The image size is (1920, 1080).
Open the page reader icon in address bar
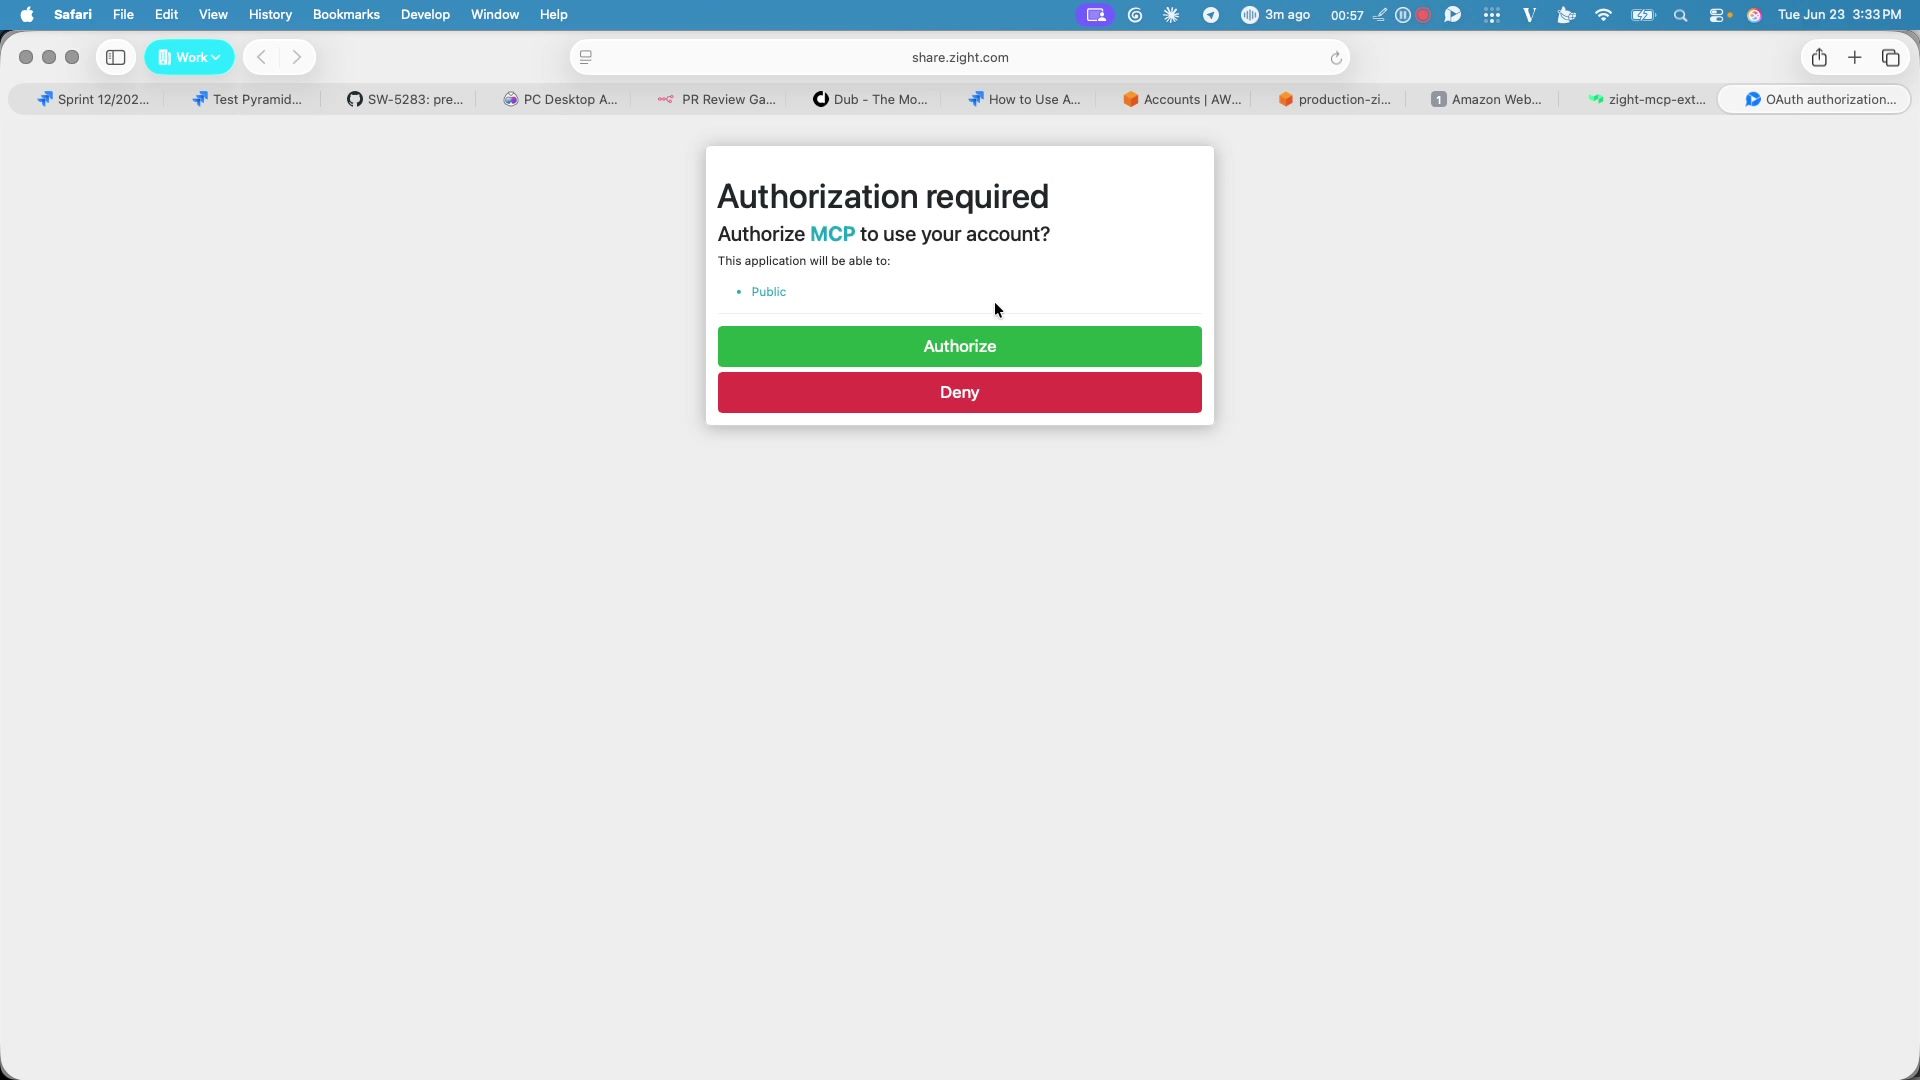[586, 57]
